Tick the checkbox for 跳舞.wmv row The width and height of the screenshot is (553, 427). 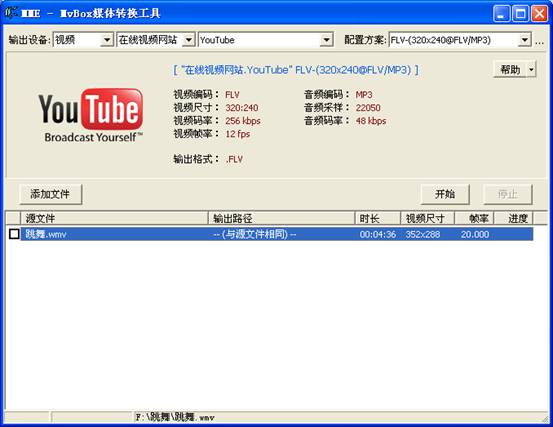pos(14,234)
